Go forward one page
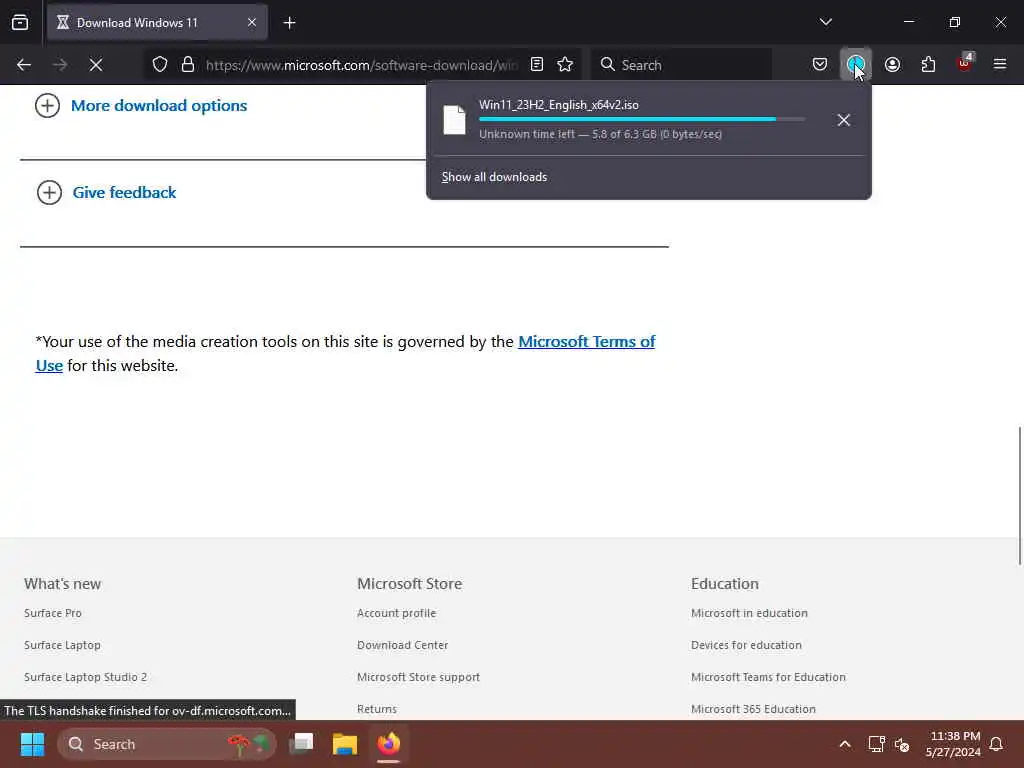This screenshot has height=768, width=1024. (60, 65)
